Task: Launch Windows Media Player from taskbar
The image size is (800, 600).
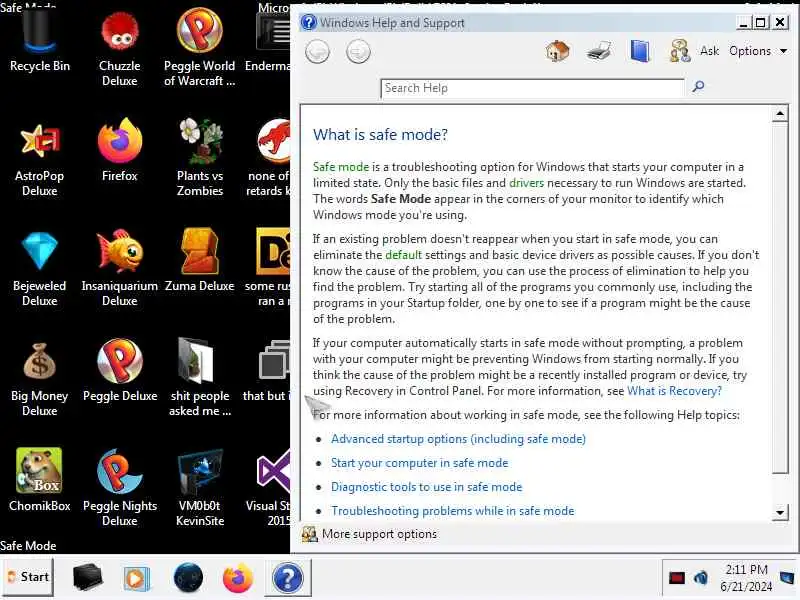Action: [136, 579]
